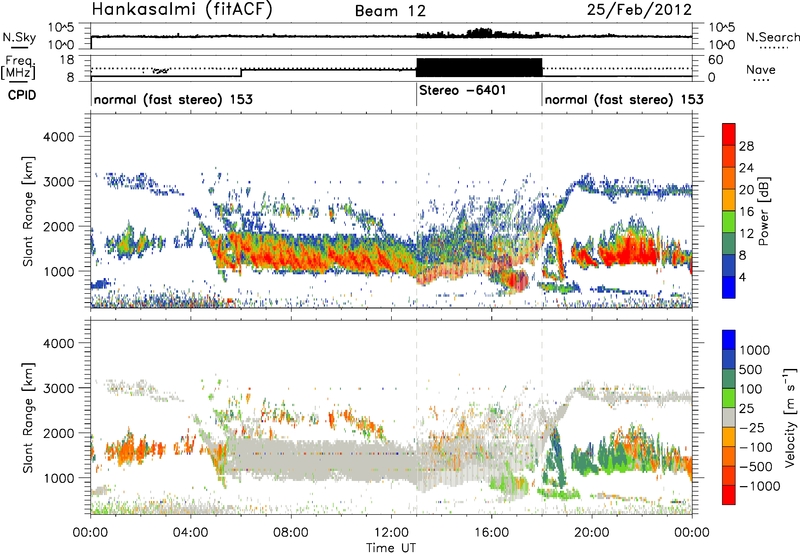Viewport: 800px width, 554px height.
Task: Click the Stereo -6401 CPID text
Action: [462, 90]
